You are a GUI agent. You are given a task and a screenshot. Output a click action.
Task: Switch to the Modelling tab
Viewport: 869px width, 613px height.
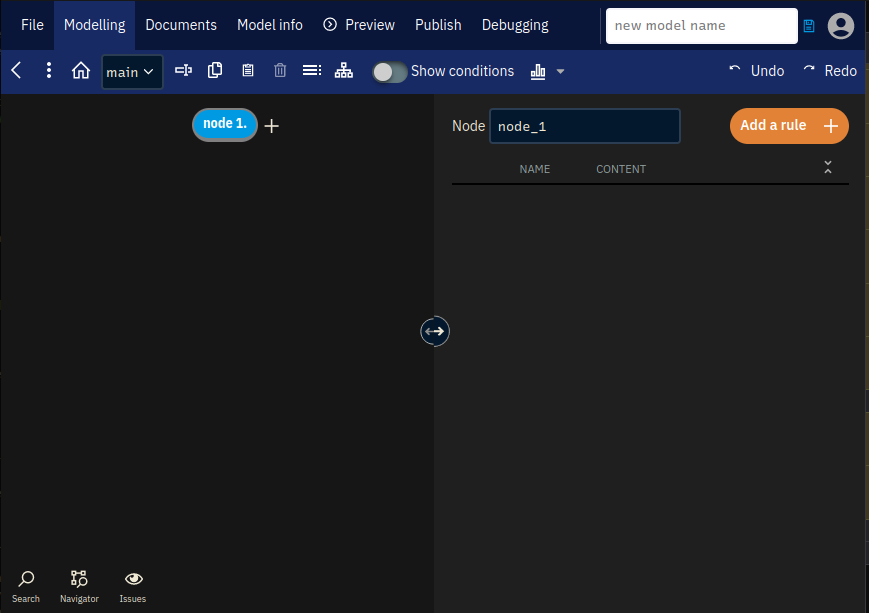pyautogui.click(x=95, y=25)
